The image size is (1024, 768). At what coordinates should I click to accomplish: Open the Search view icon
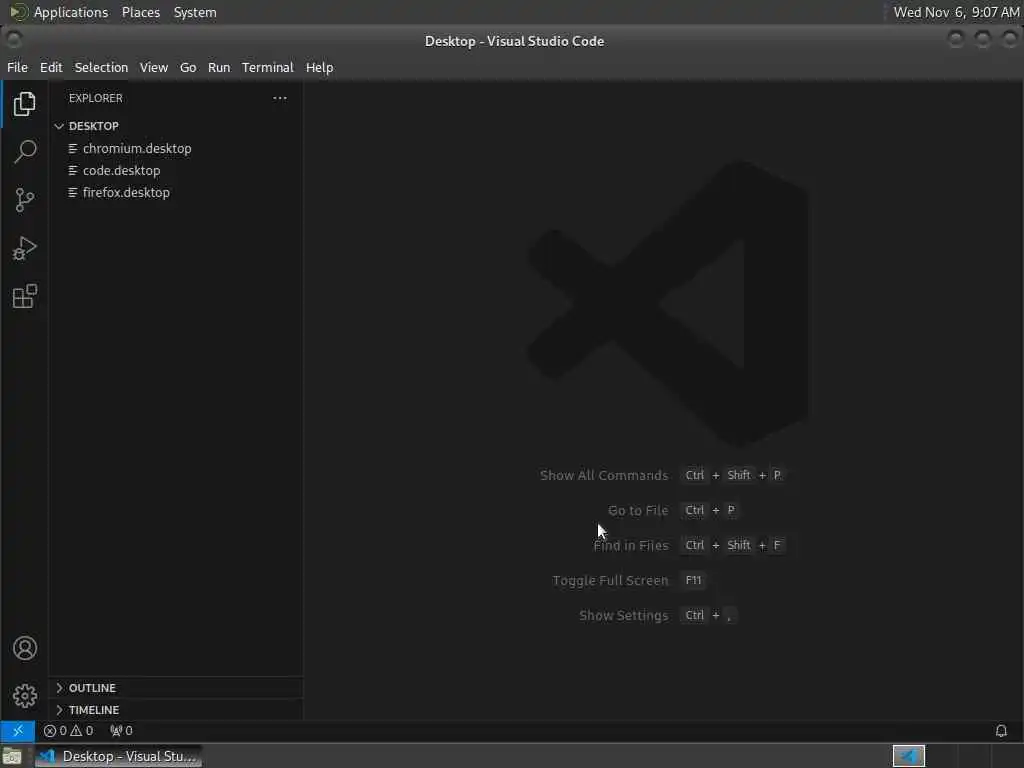(24, 152)
